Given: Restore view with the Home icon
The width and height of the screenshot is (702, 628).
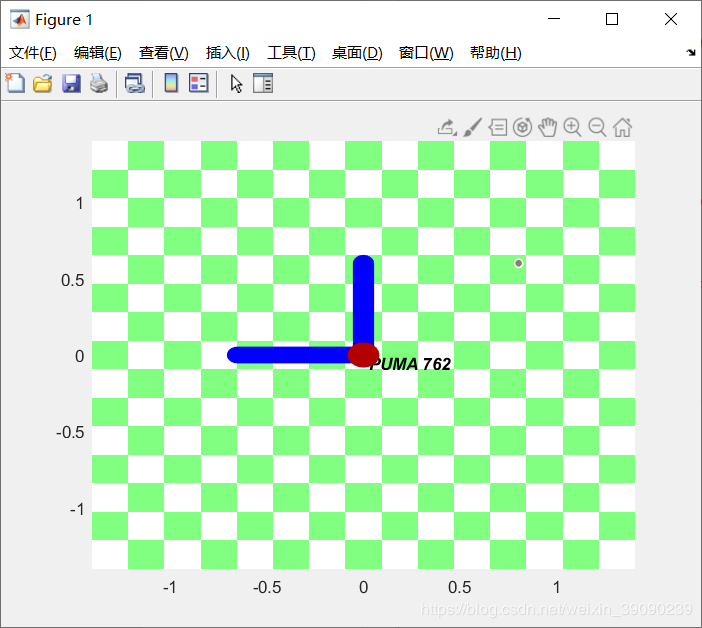Looking at the screenshot, I should [622, 128].
